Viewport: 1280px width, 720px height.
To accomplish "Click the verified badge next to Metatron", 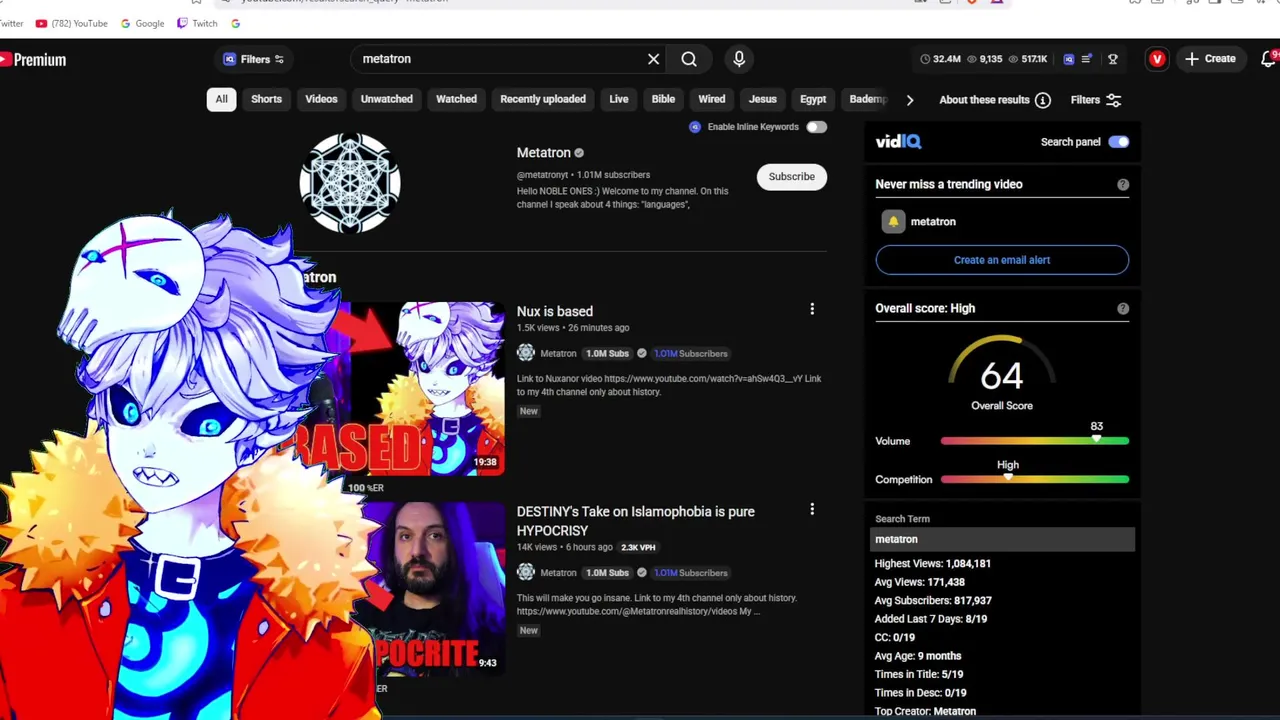I will point(579,153).
